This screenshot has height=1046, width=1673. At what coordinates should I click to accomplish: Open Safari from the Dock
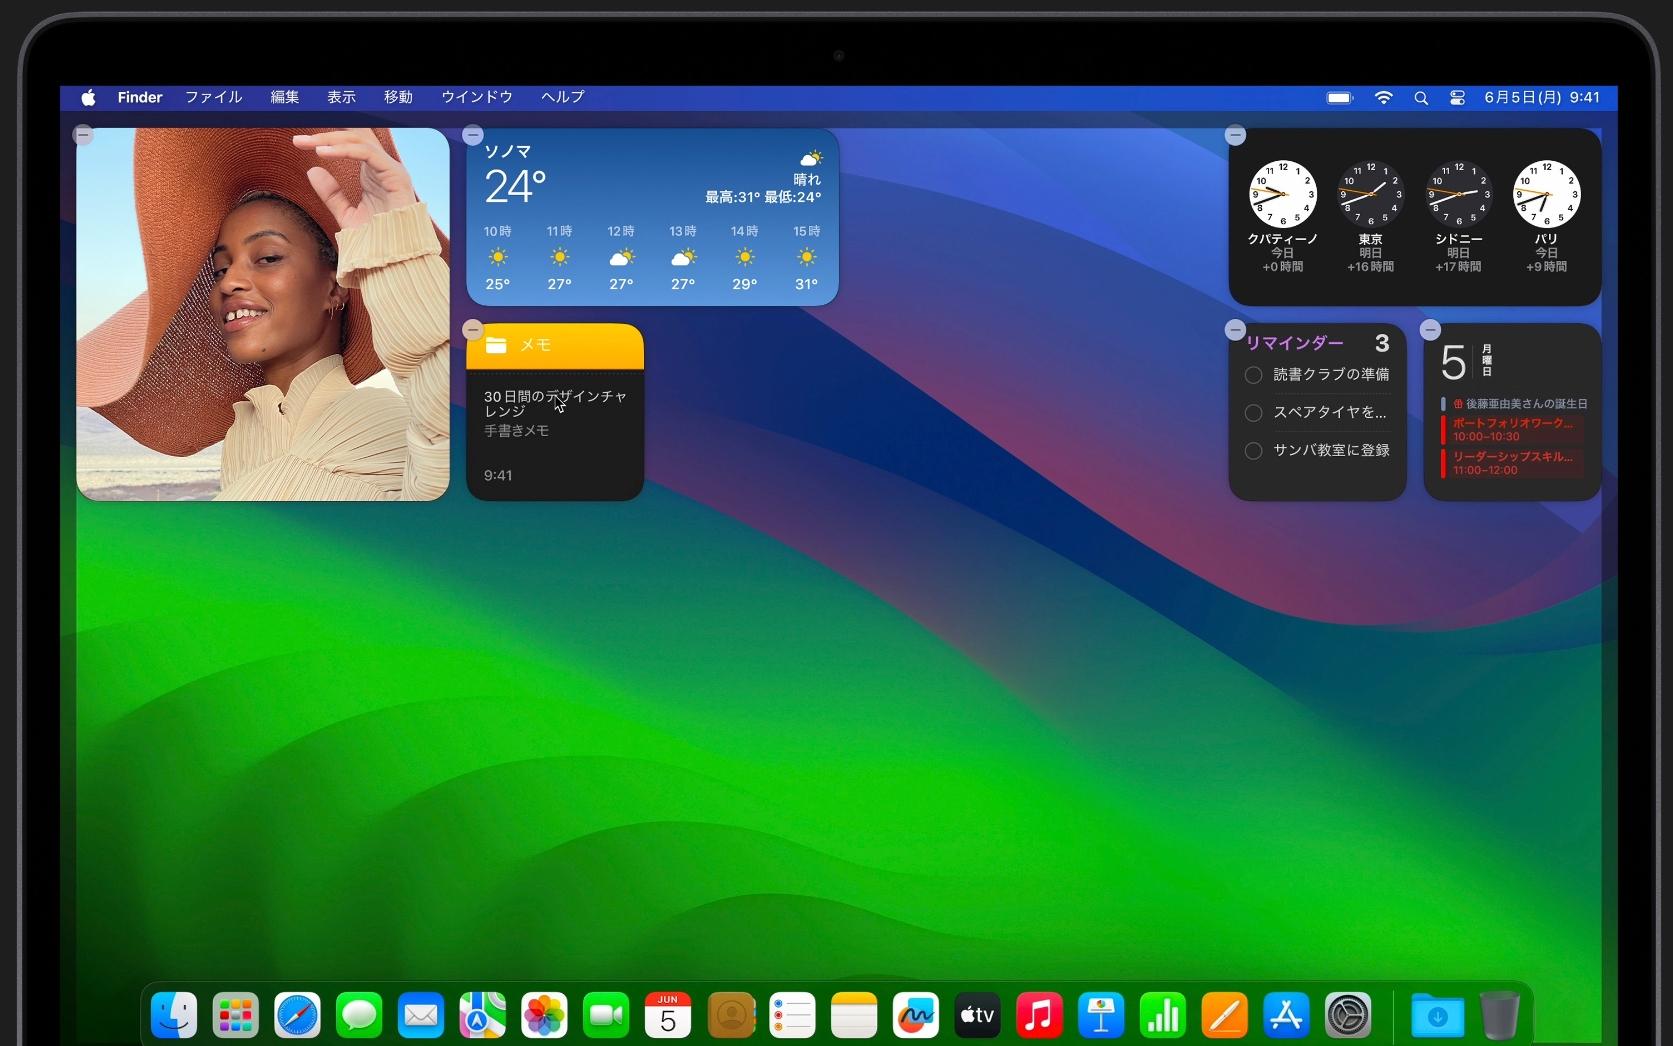(x=297, y=1014)
